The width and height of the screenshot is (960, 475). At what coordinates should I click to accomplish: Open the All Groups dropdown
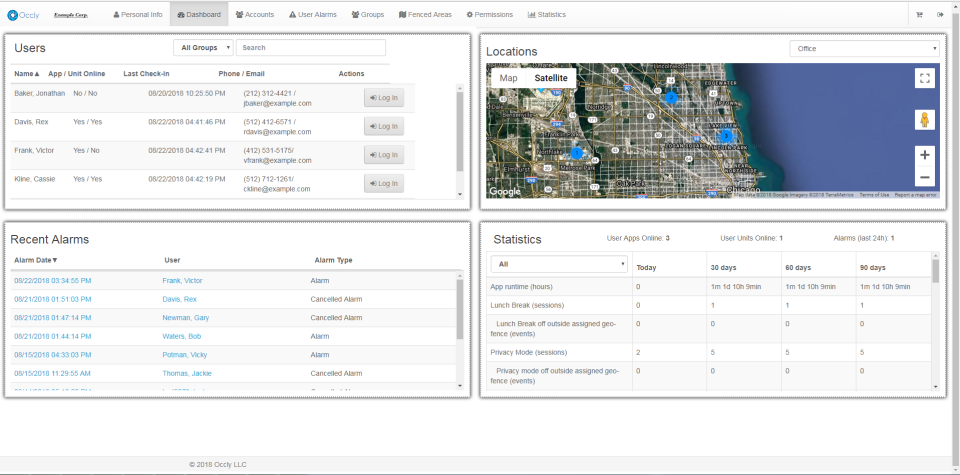203,48
